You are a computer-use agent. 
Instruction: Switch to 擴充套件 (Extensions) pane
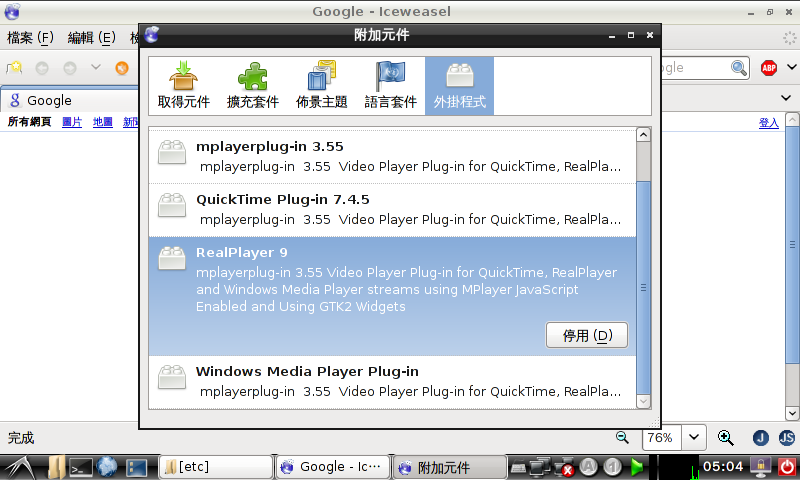[253, 86]
